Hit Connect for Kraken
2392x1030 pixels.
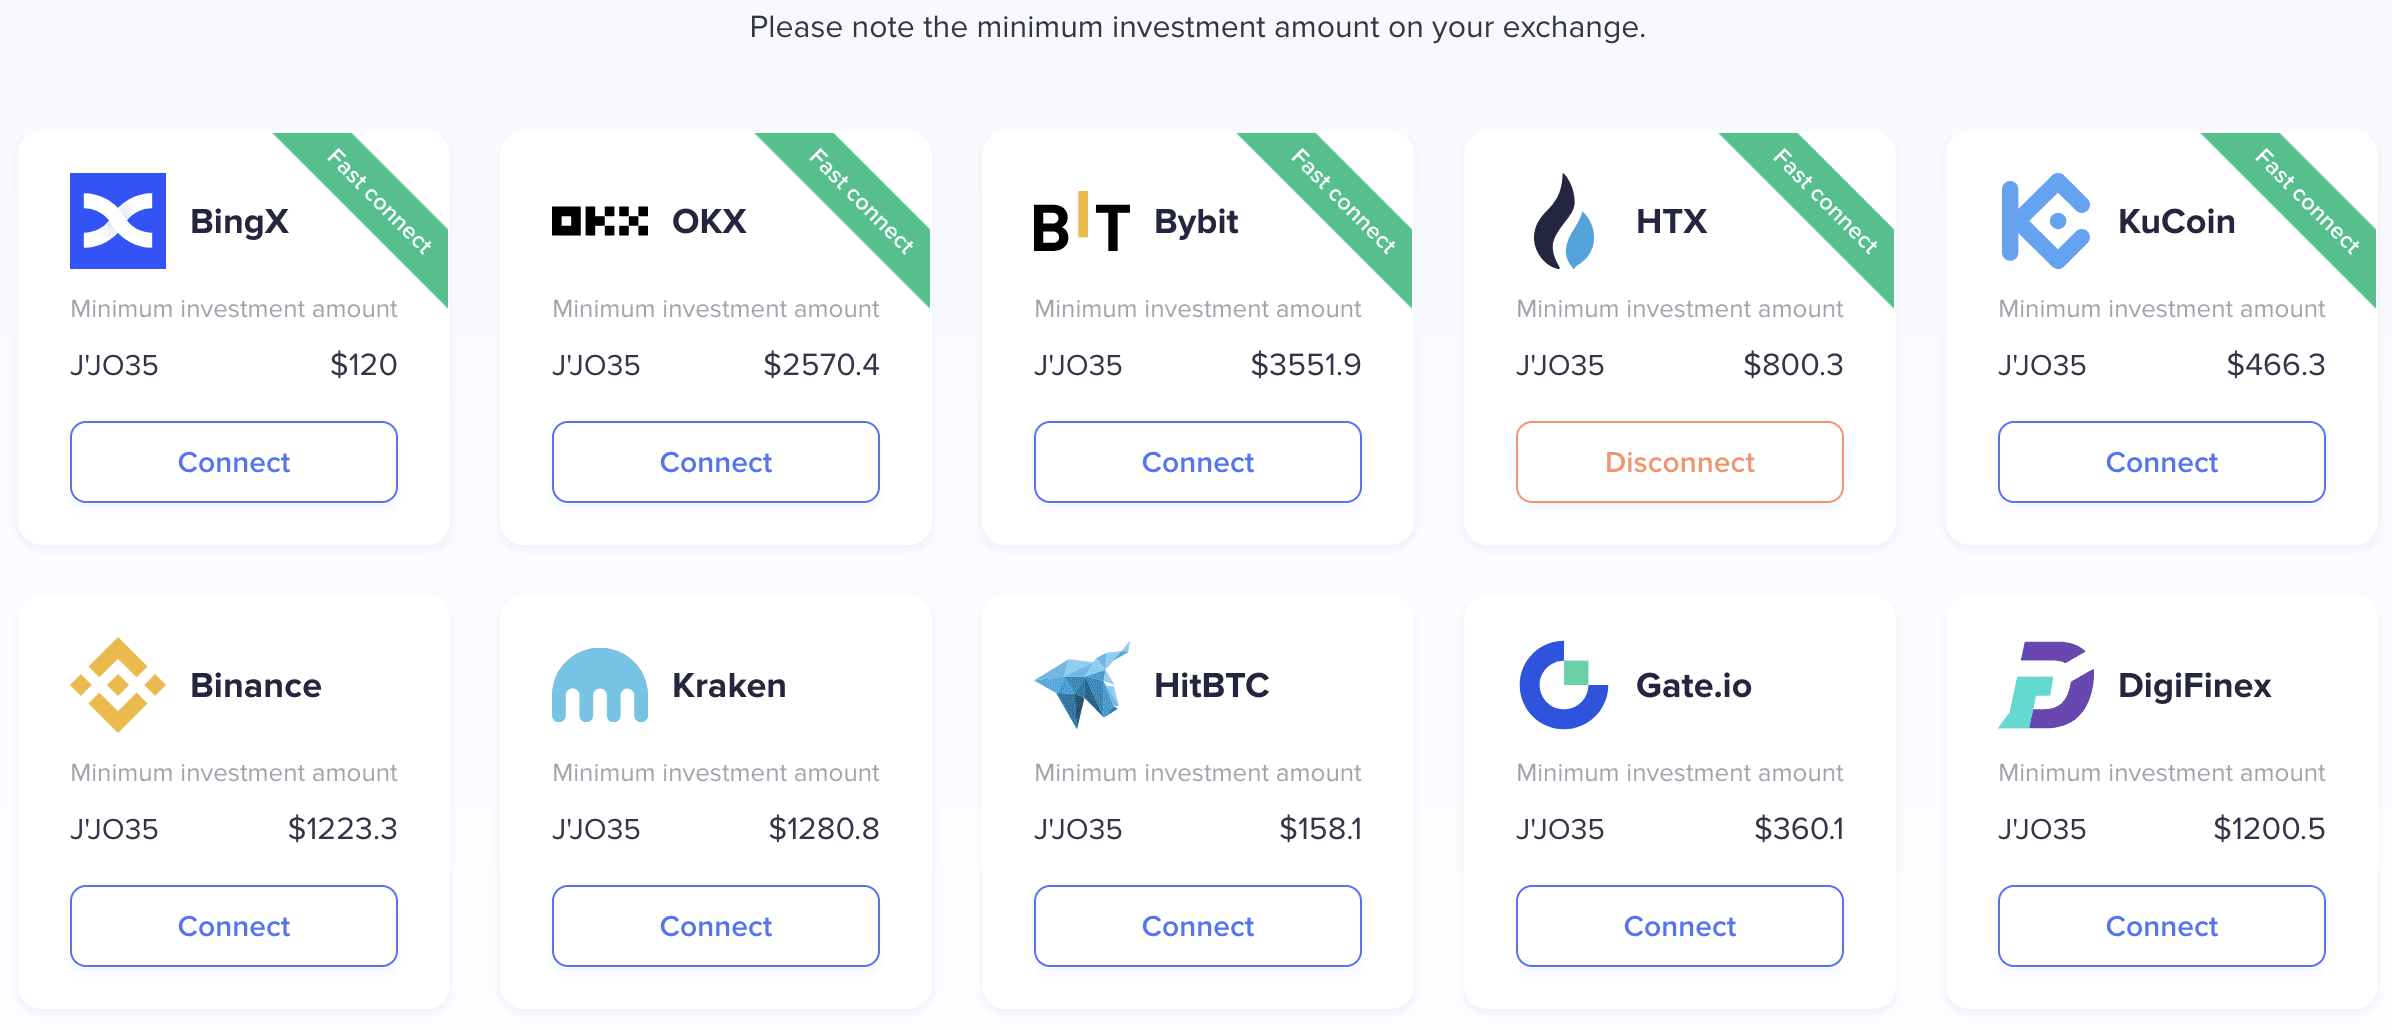click(x=716, y=926)
